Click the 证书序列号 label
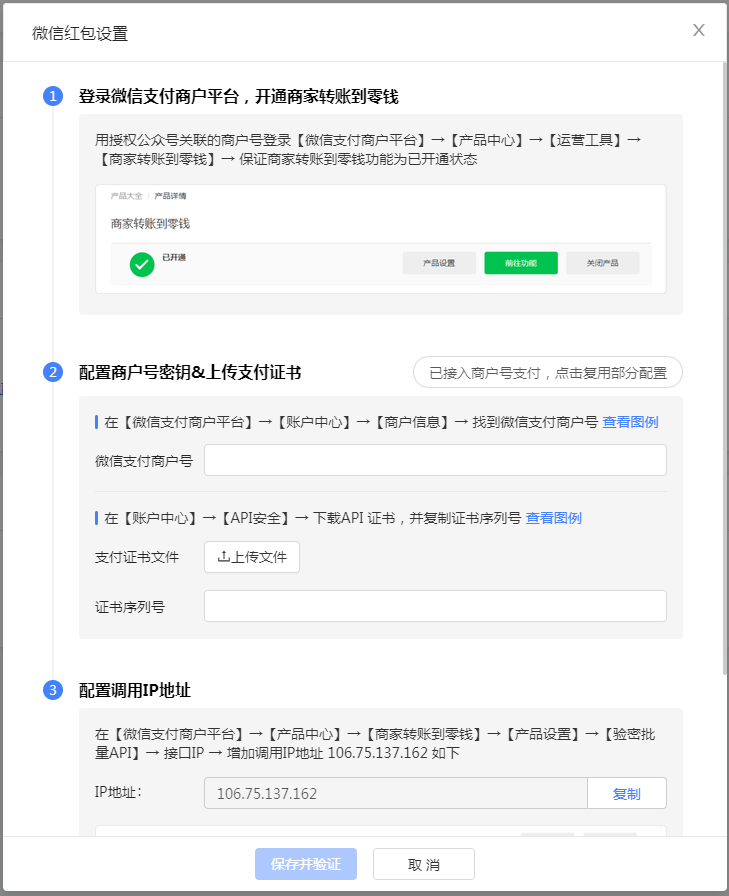The width and height of the screenshot is (729, 896). [x=130, y=607]
